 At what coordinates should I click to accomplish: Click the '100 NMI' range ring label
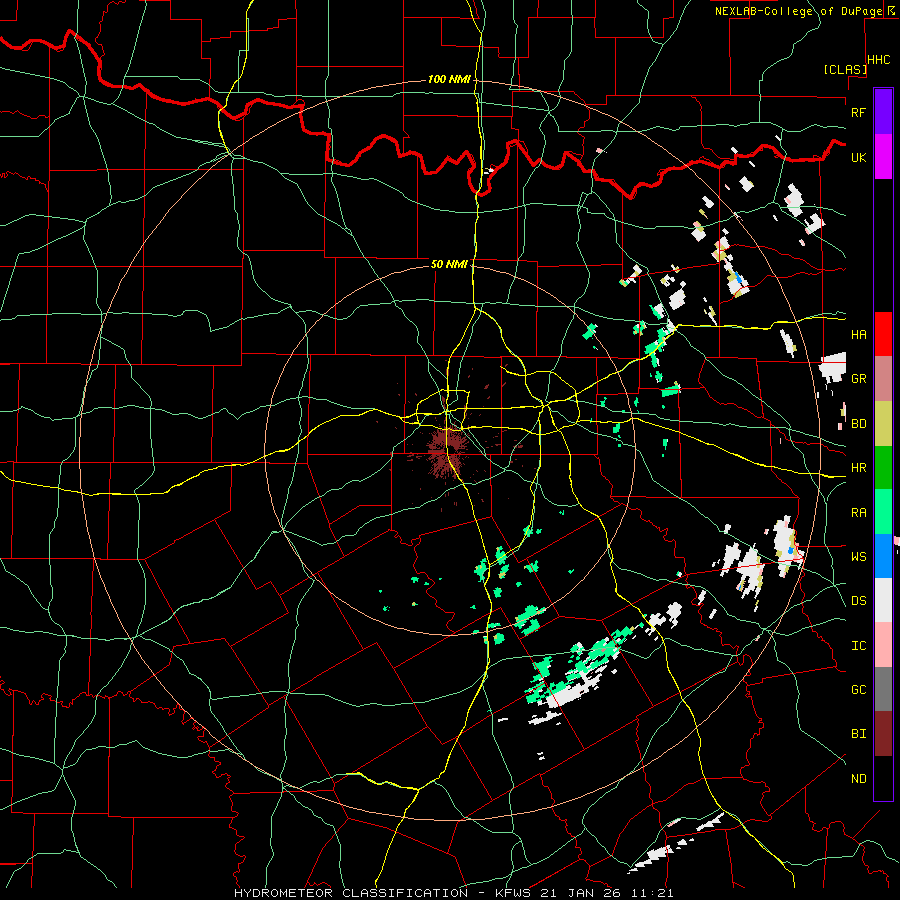[449, 79]
